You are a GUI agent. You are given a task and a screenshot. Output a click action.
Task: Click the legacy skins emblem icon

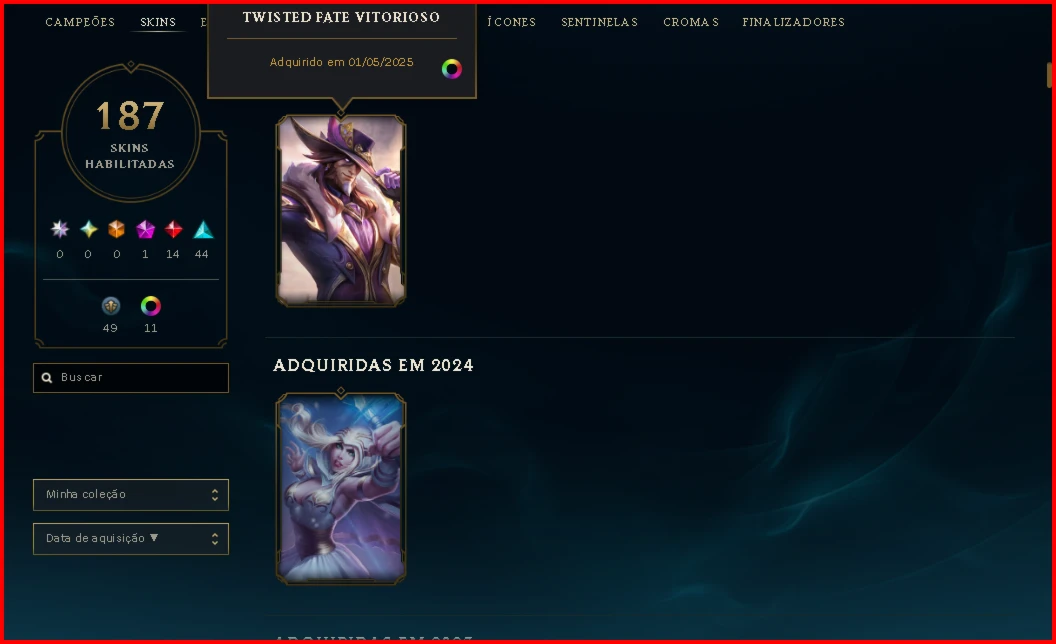click(110, 307)
